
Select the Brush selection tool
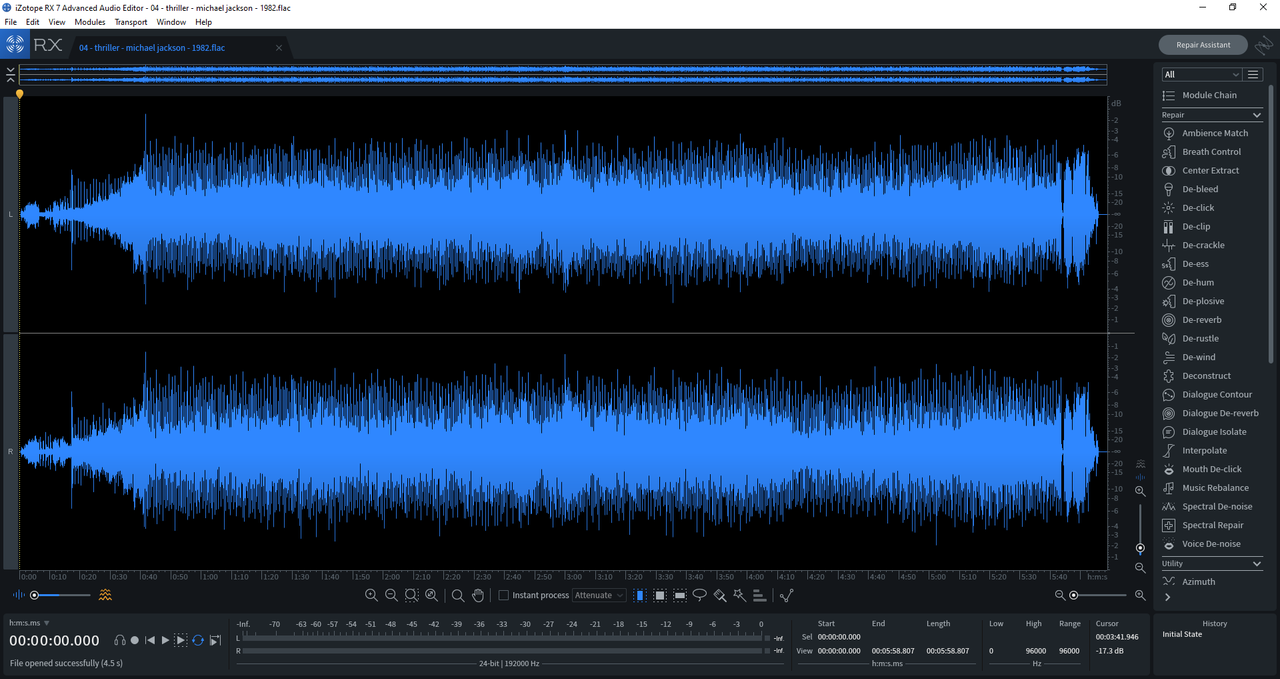tap(720, 595)
